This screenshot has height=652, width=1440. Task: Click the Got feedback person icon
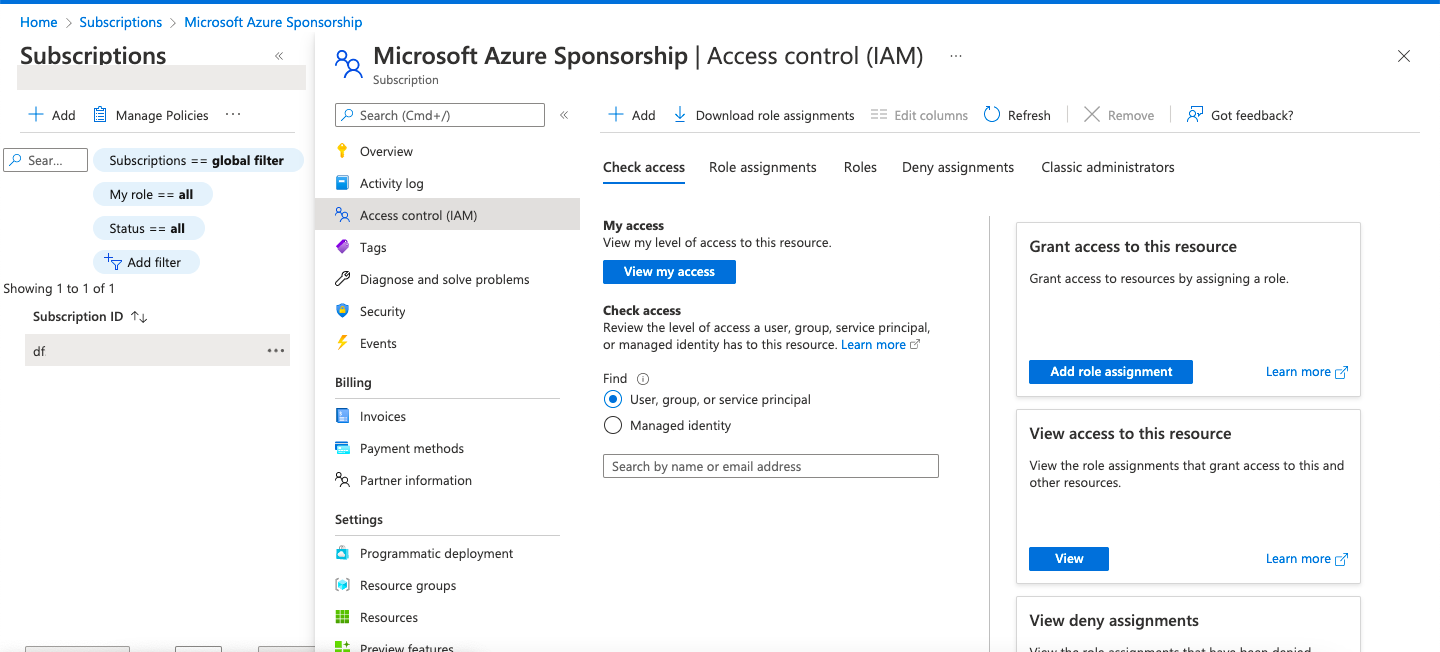(x=1194, y=115)
